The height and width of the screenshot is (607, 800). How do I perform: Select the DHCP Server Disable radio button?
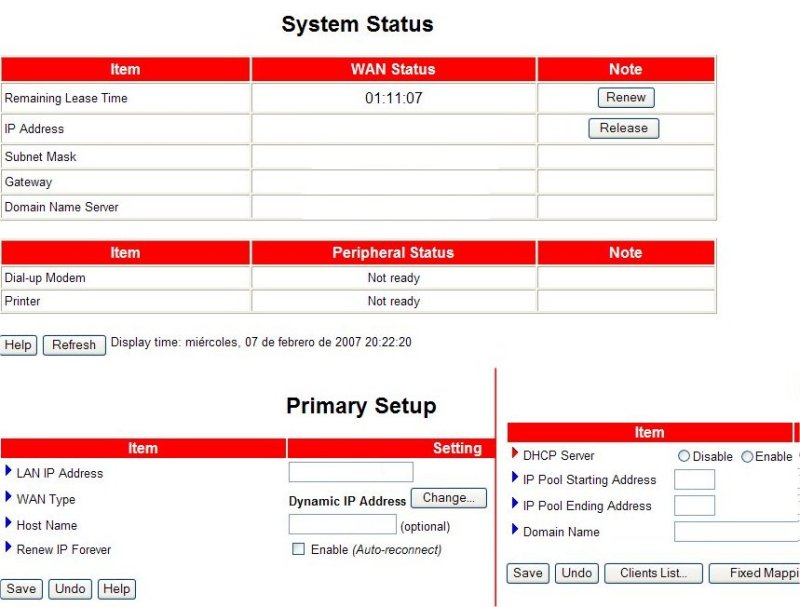coord(684,456)
